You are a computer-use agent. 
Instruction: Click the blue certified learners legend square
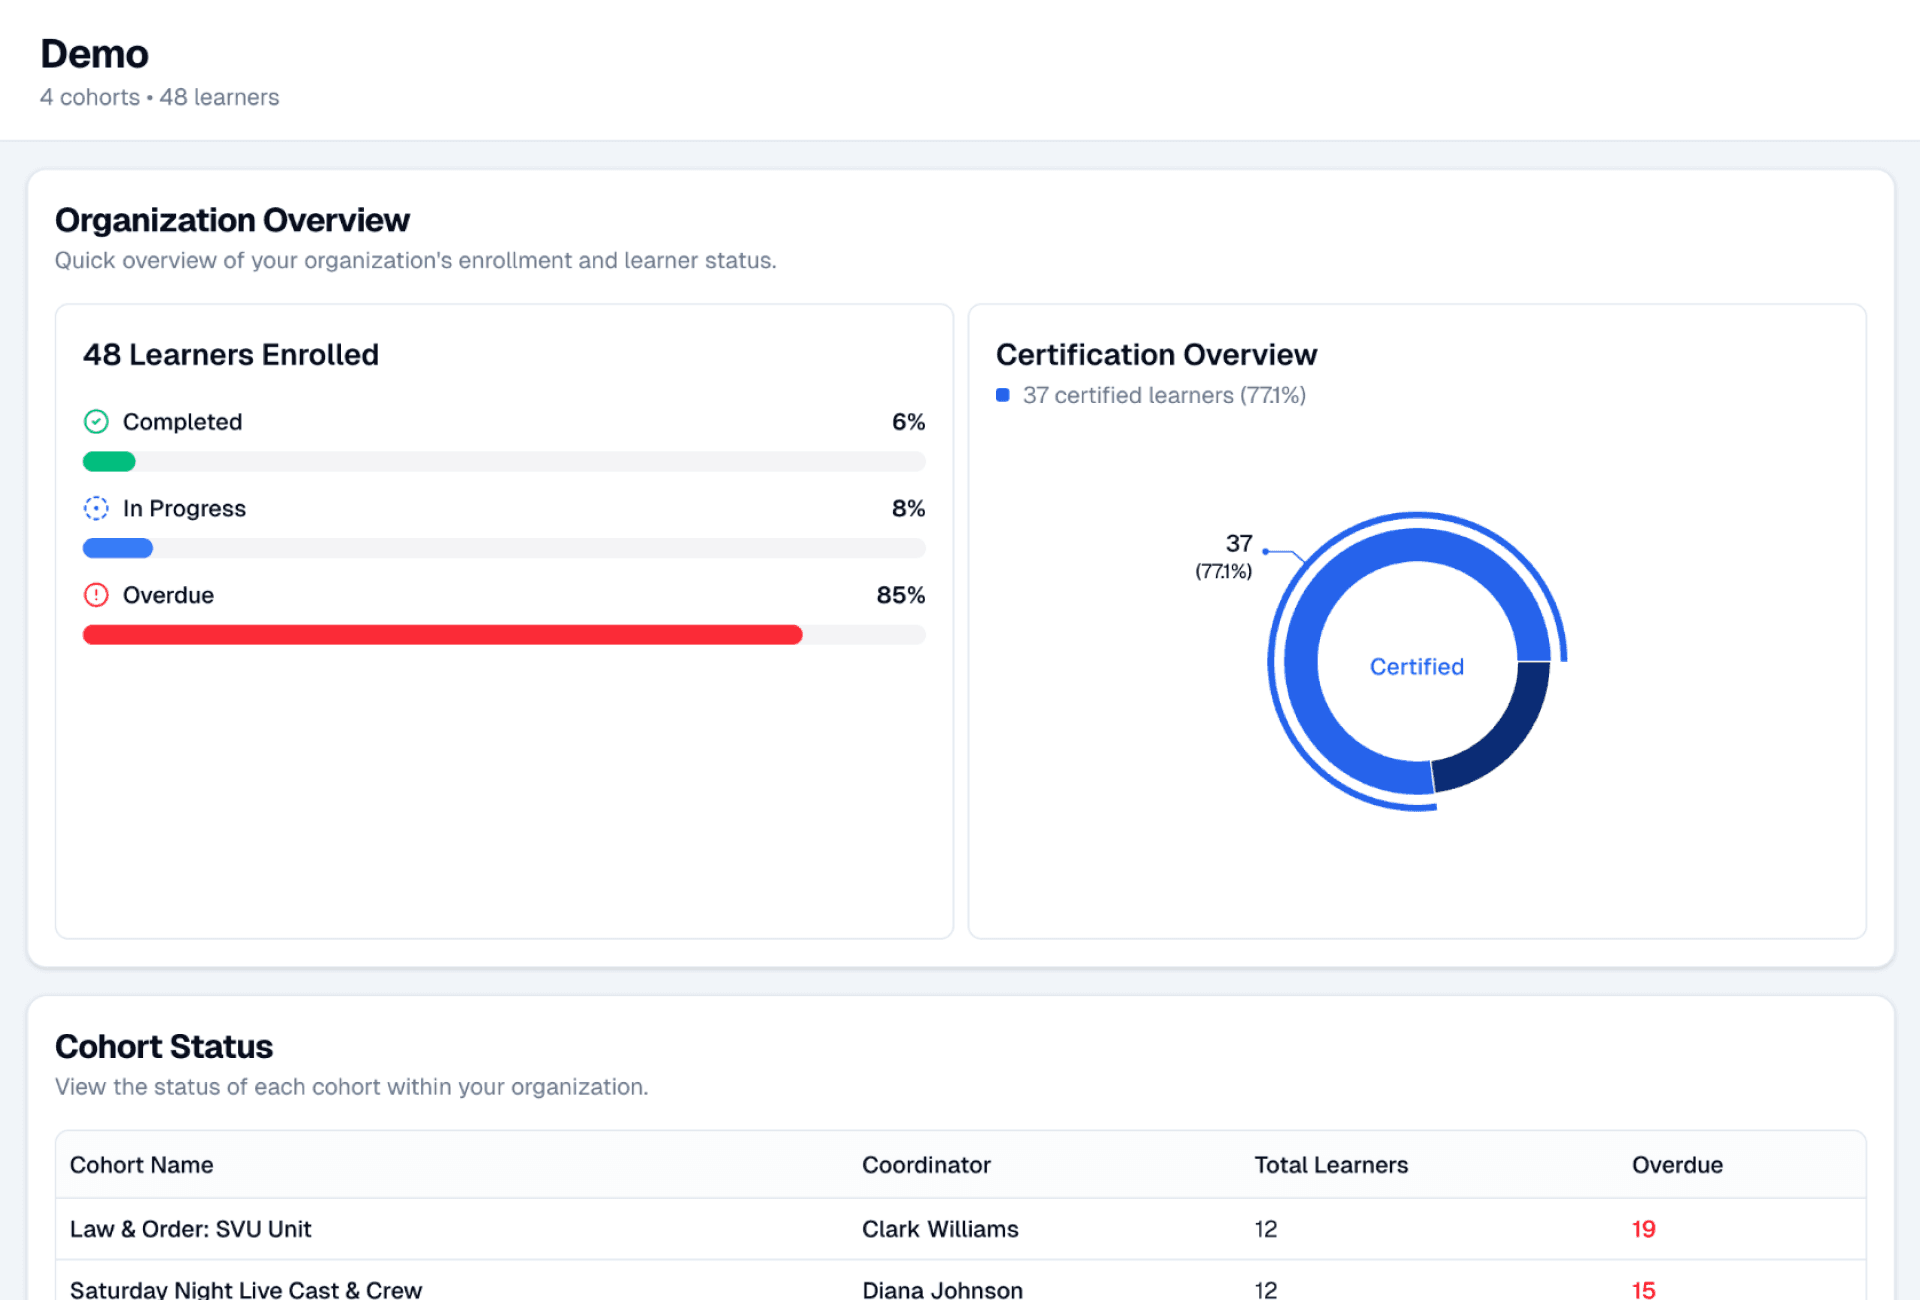1003,395
